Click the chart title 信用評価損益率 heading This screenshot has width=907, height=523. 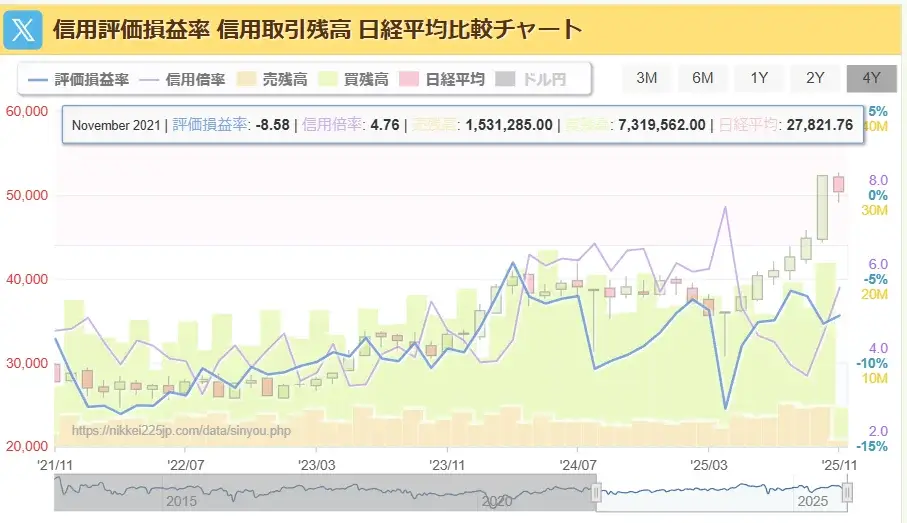coord(317,28)
